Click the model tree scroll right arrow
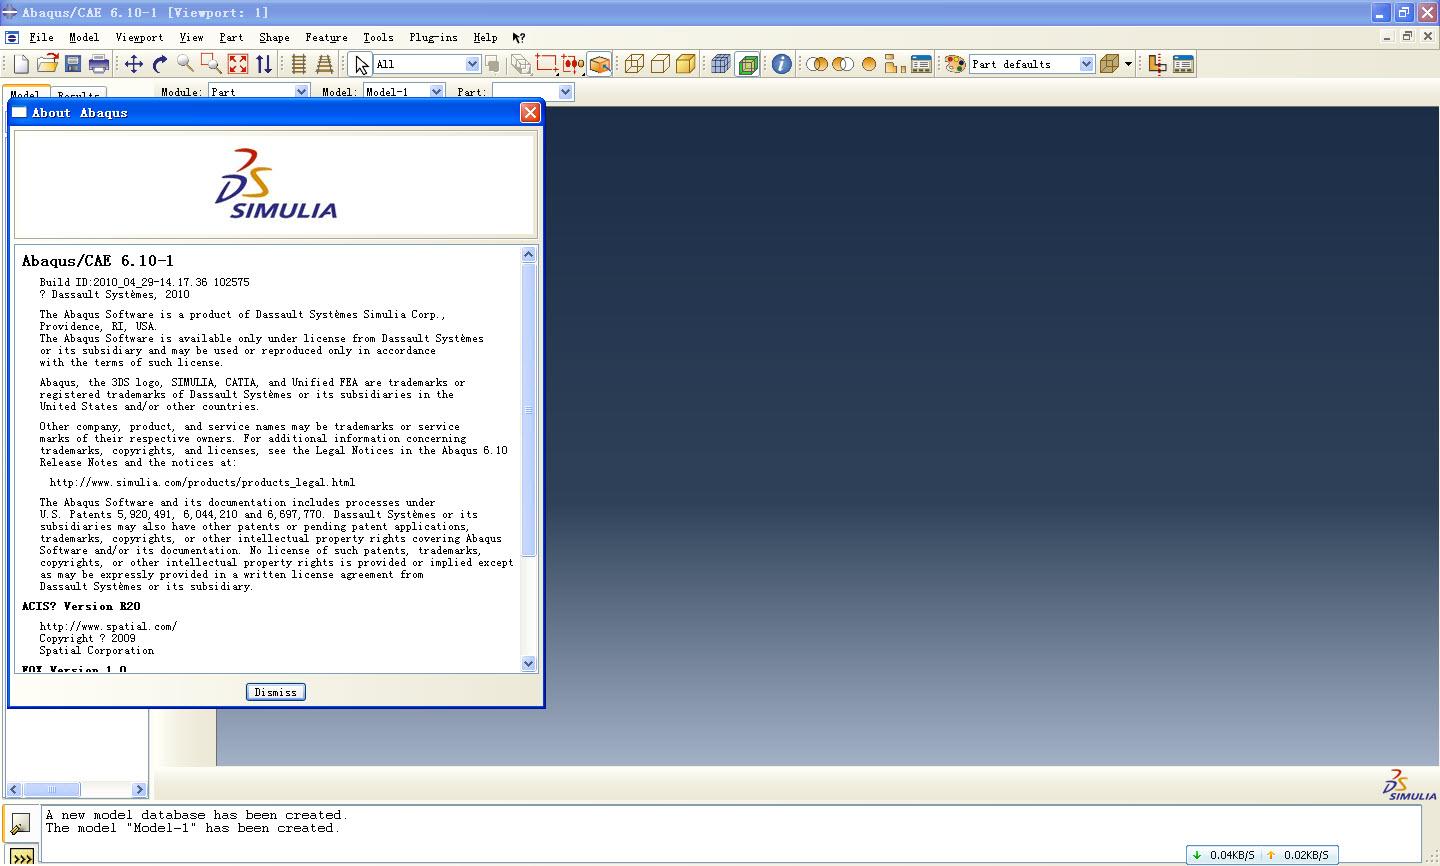This screenshot has height=866, width=1440. tap(139, 789)
